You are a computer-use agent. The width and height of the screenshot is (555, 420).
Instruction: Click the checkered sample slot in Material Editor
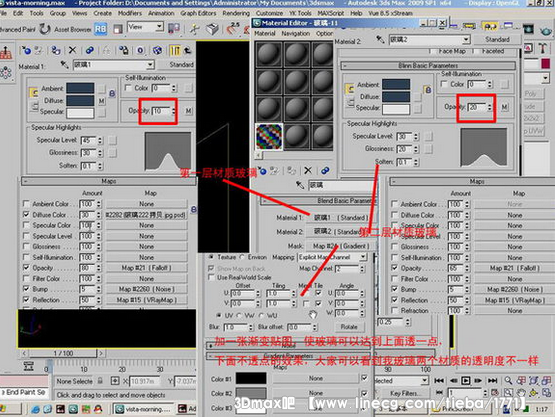tap(269, 136)
